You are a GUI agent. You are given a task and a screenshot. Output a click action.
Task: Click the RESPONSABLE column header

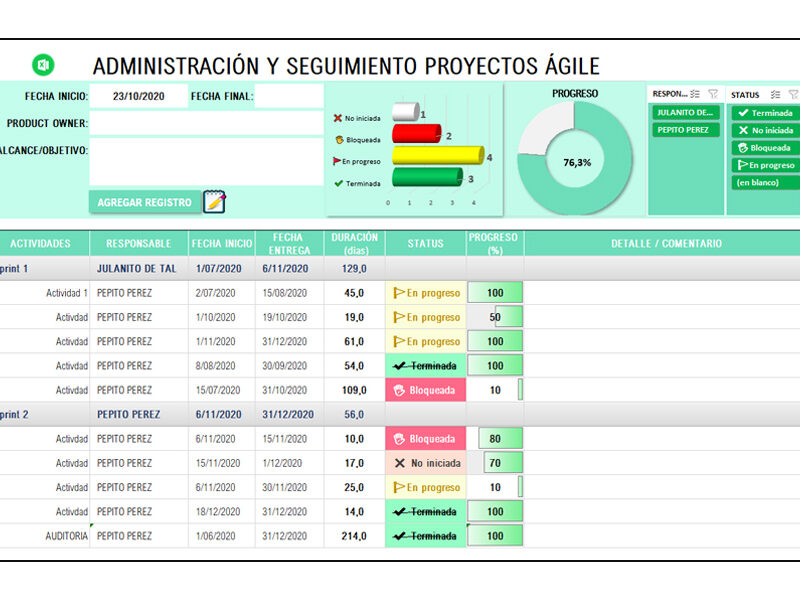click(139, 243)
